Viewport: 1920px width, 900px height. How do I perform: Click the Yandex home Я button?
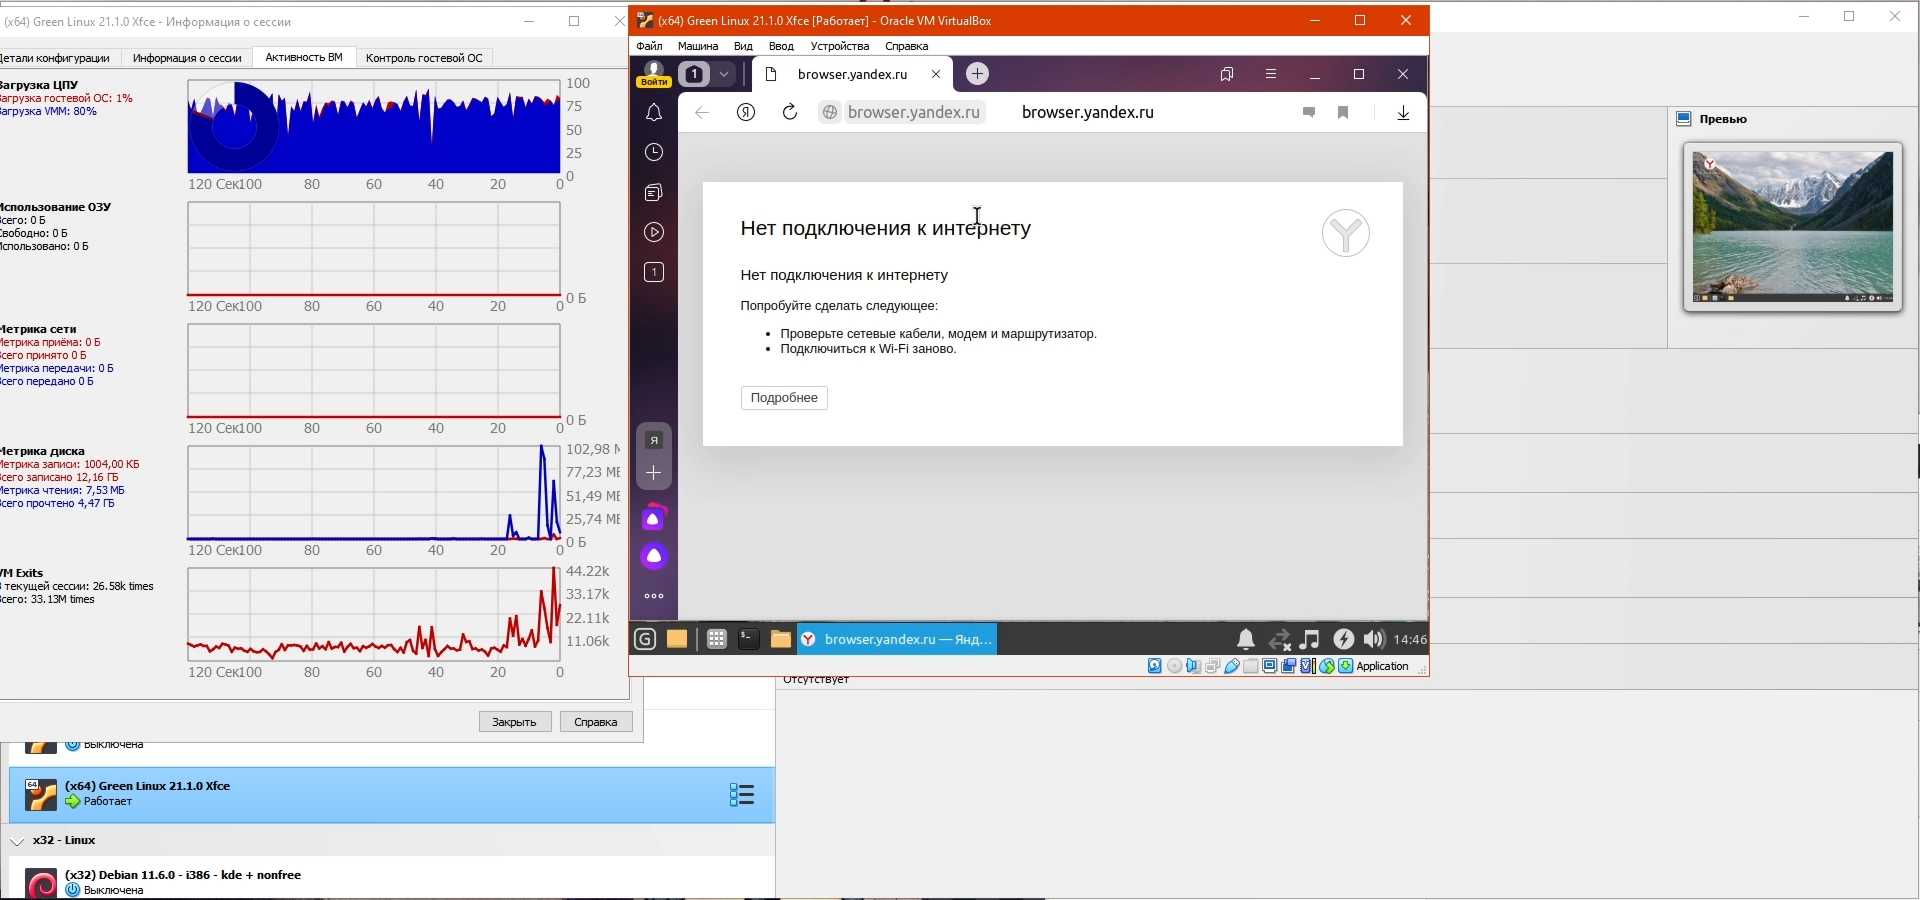pyautogui.click(x=746, y=113)
